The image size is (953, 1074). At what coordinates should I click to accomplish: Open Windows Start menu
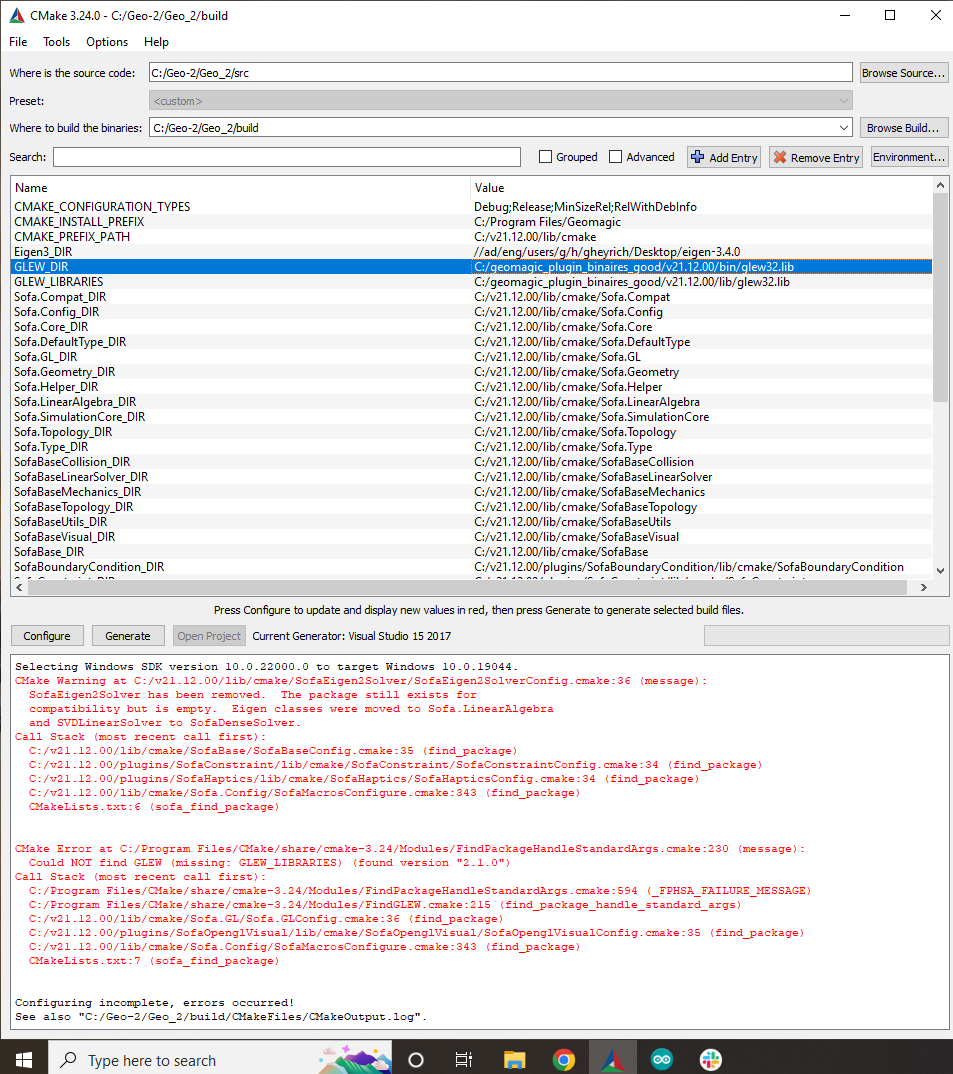click(x=23, y=1060)
